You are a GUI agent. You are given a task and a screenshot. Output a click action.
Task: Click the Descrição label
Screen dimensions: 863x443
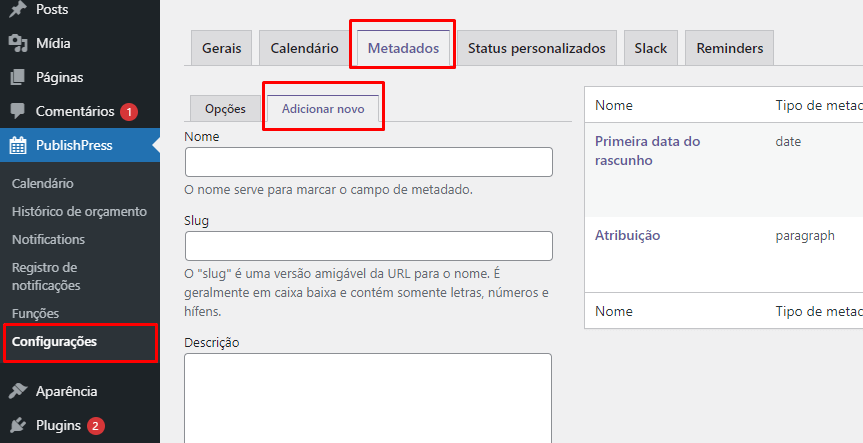click(212, 342)
